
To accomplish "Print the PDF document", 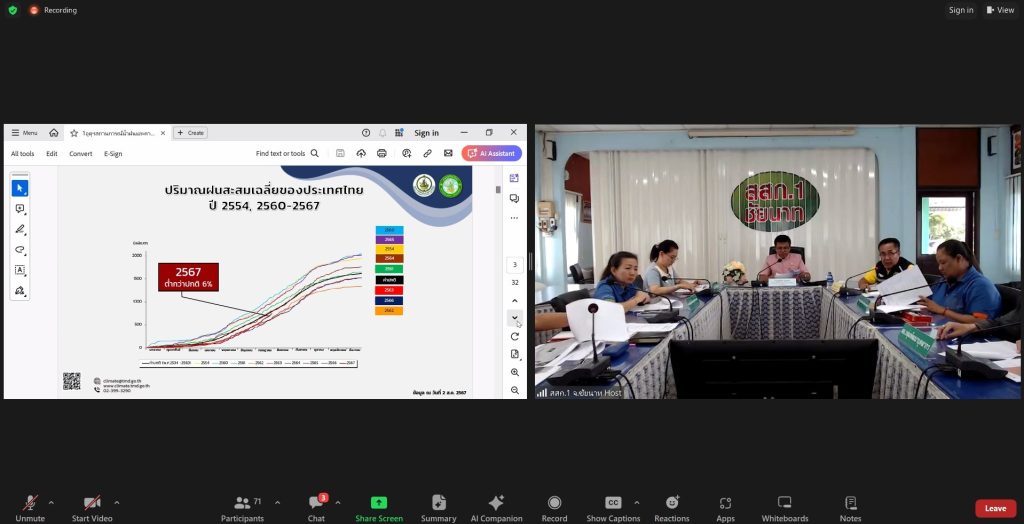I will coord(382,154).
